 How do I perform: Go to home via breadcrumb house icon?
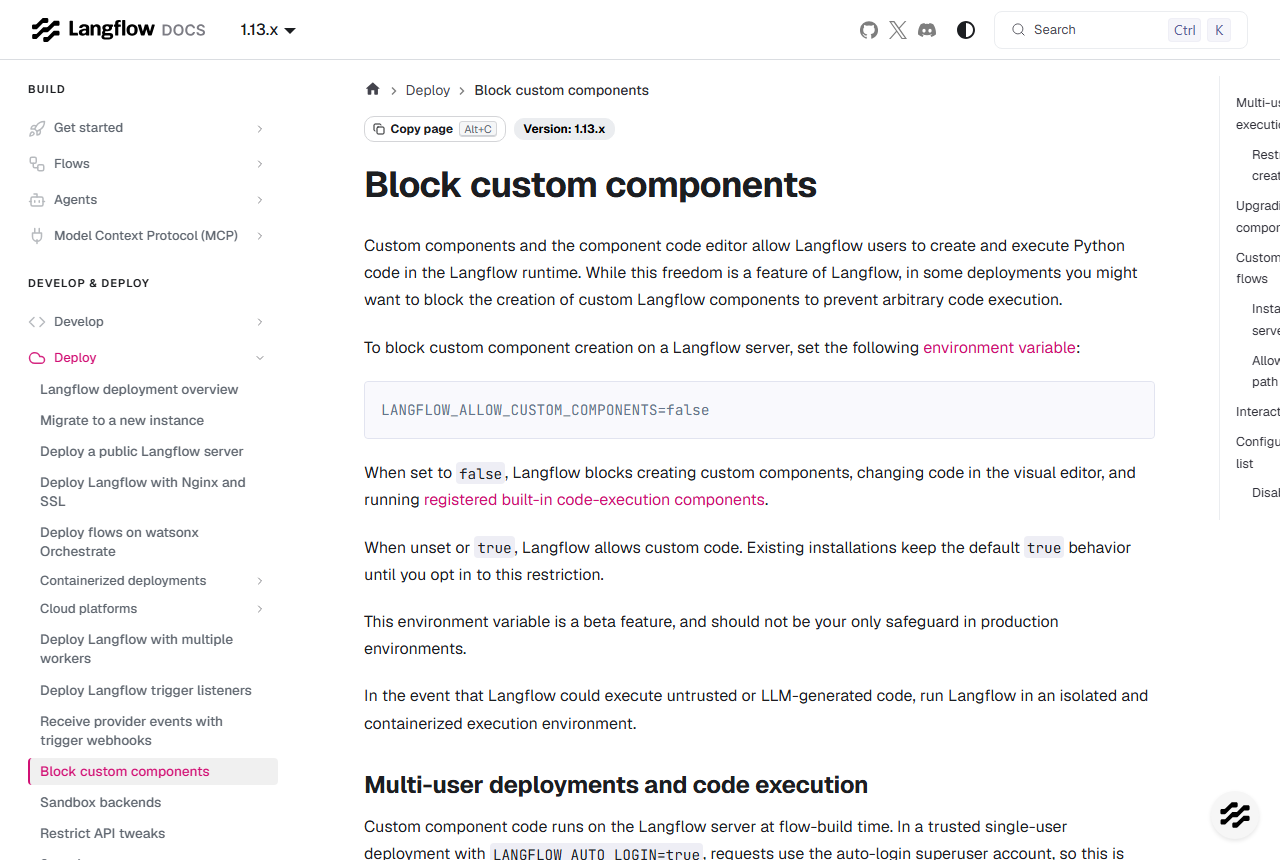tap(373, 89)
